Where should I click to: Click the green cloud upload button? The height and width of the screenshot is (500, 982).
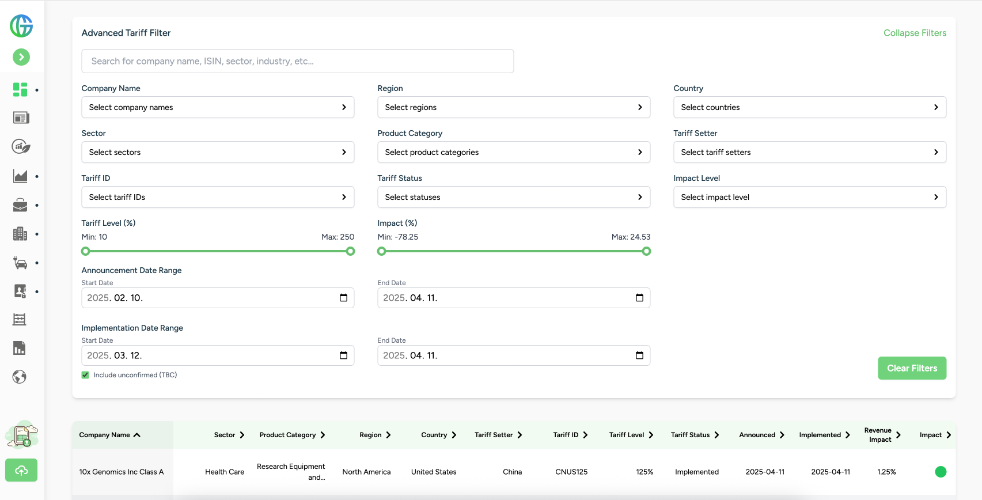pyautogui.click(x=21, y=470)
